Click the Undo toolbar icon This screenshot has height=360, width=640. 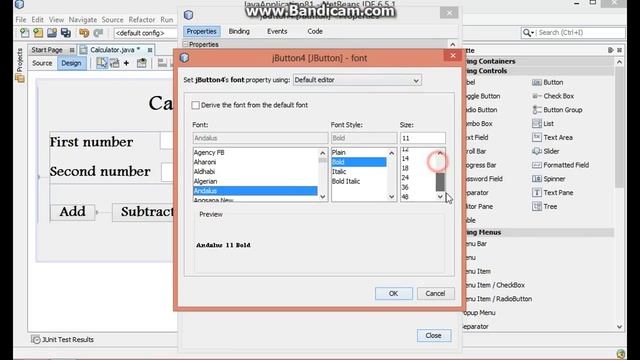tap(84, 33)
